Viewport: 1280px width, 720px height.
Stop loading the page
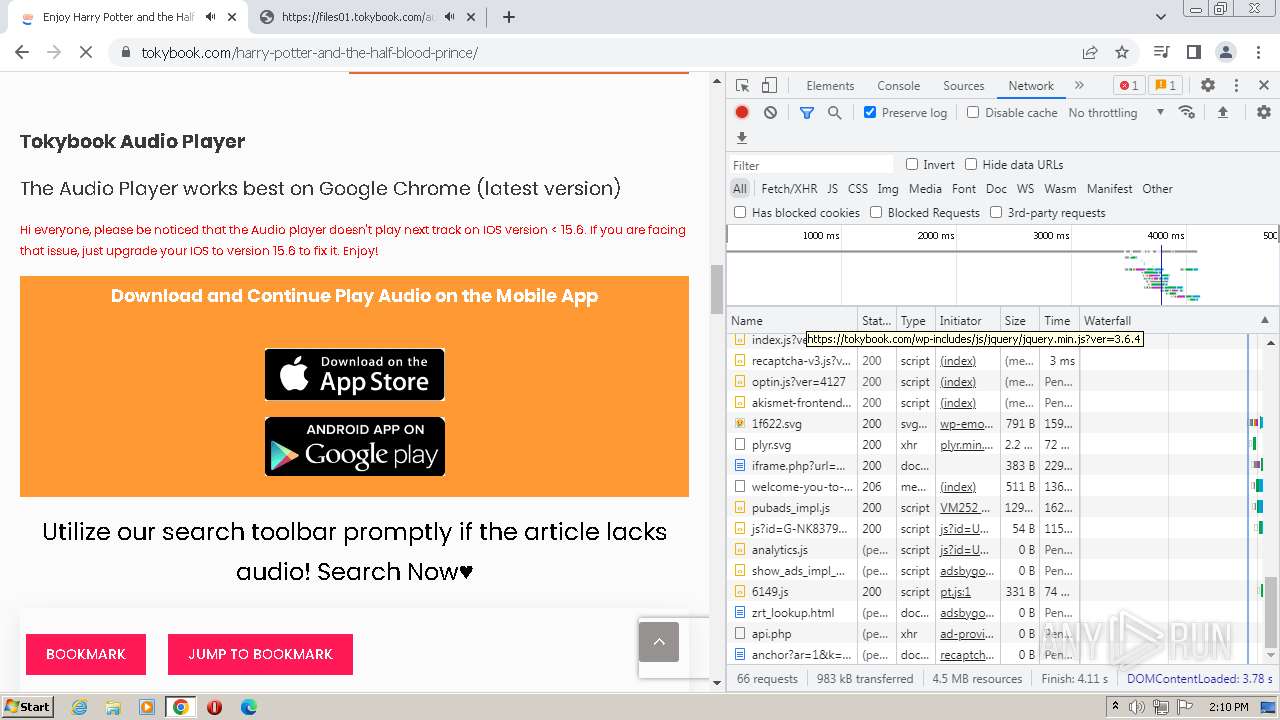click(86, 52)
